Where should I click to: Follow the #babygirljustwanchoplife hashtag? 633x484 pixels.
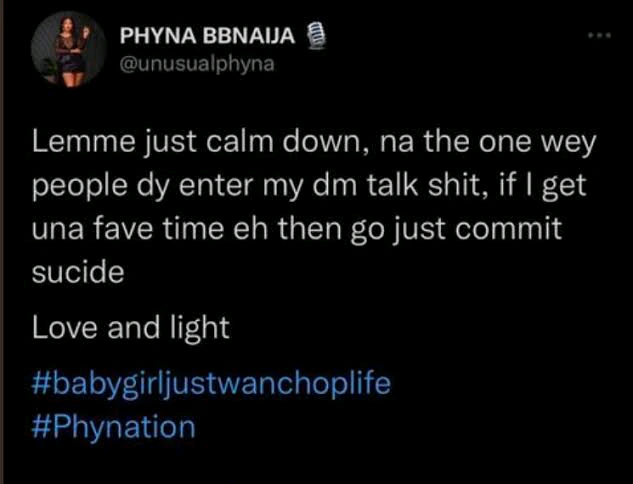point(211,383)
